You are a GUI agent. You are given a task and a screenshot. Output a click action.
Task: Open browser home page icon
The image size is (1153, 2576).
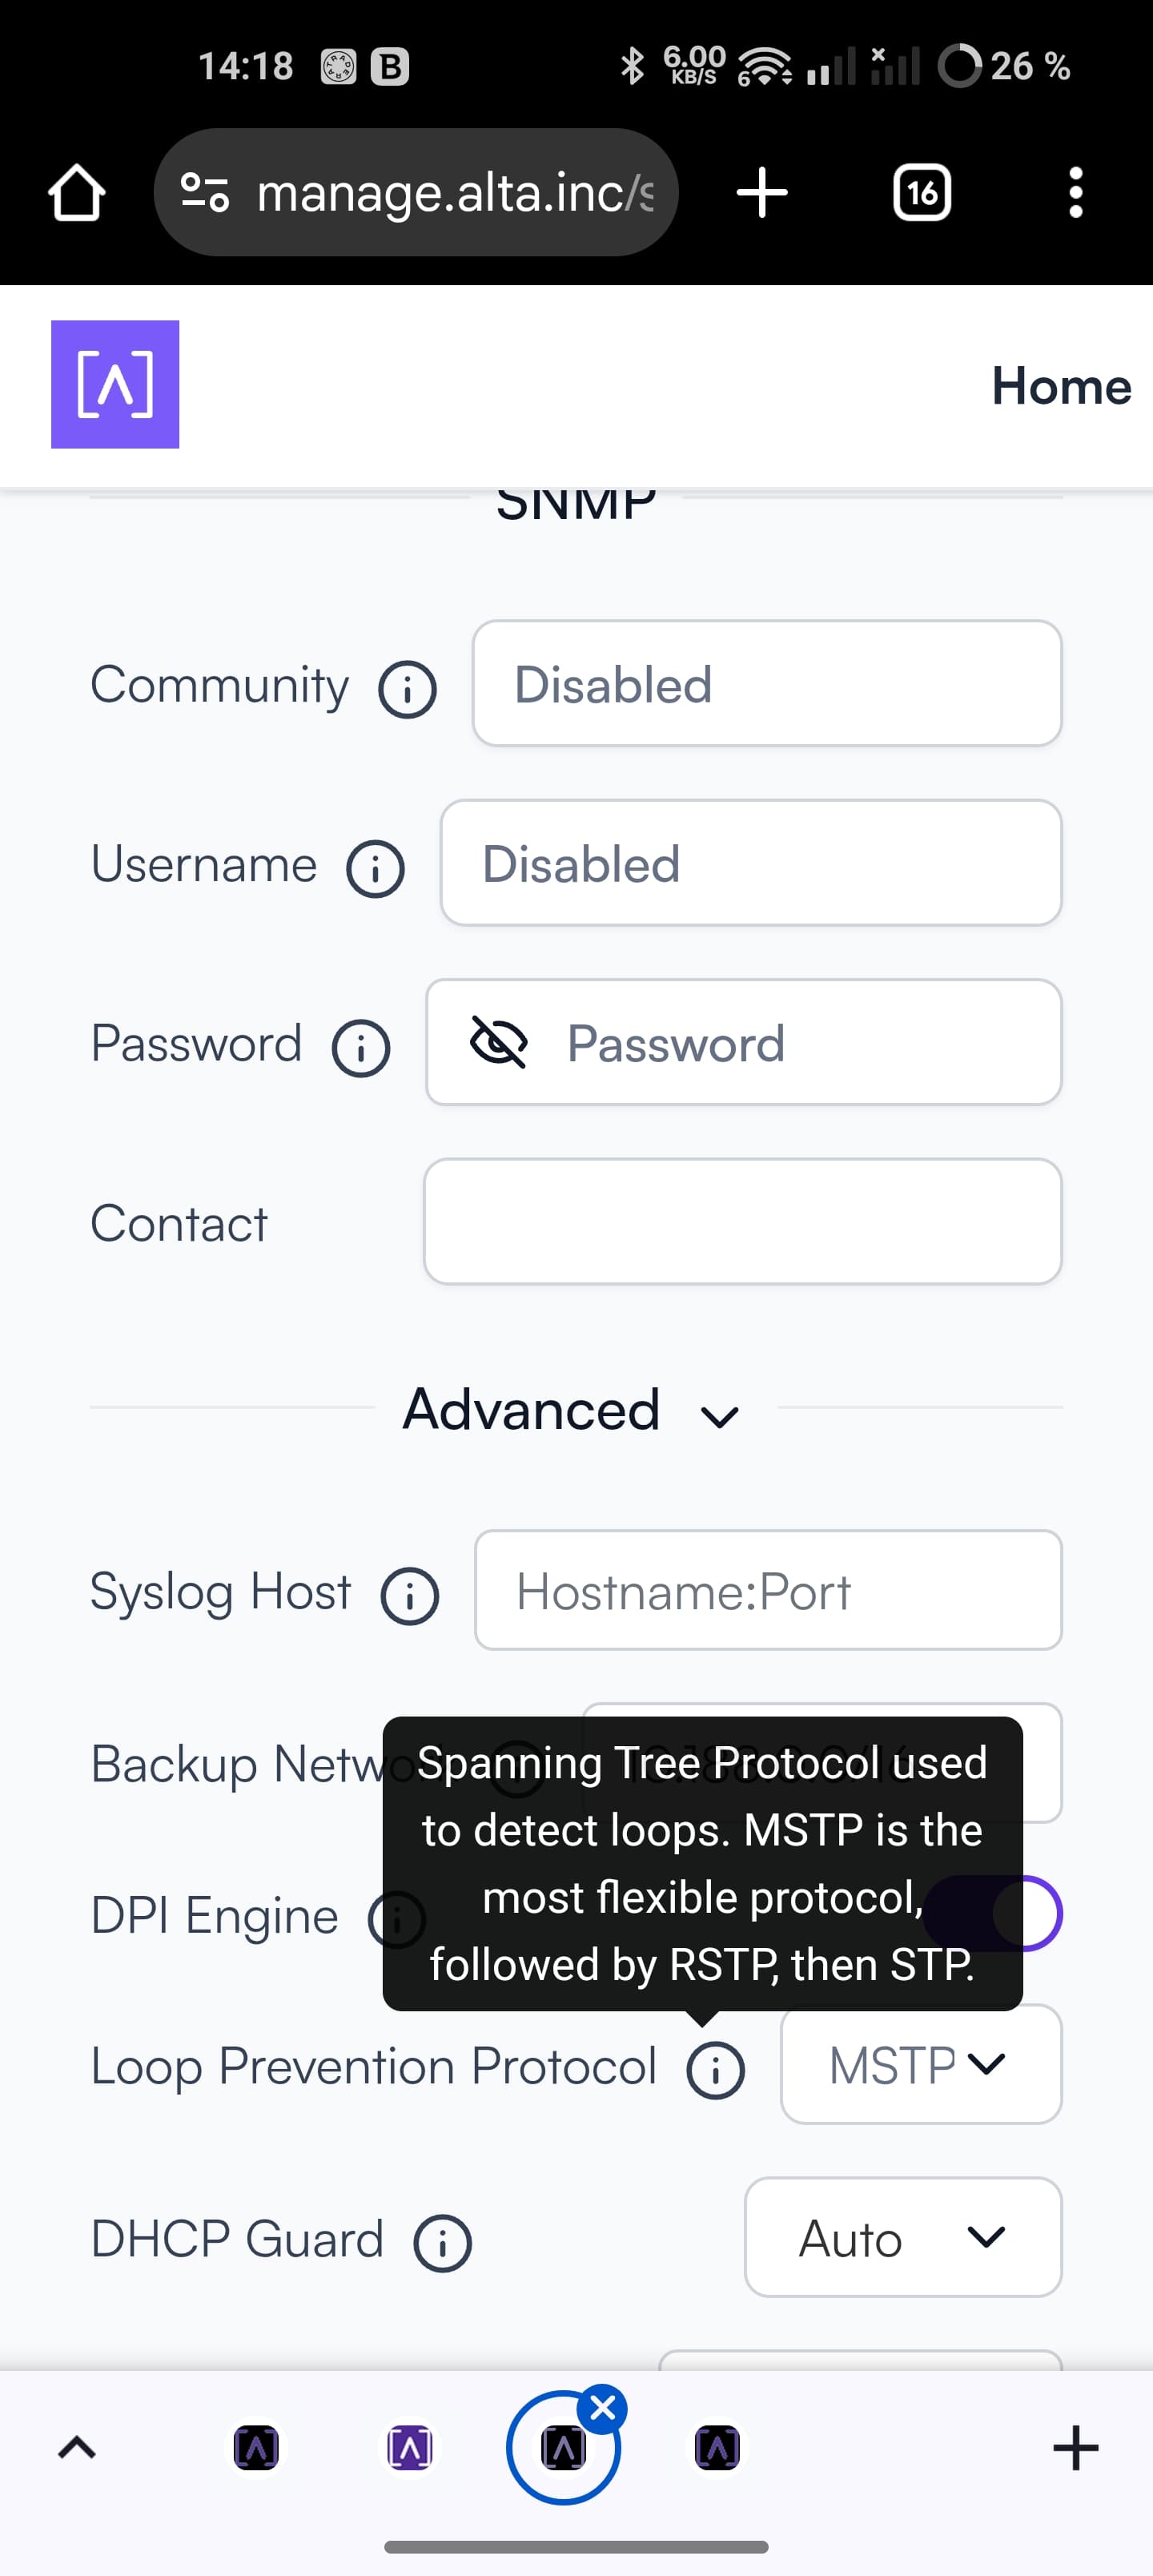pyautogui.click(x=77, y=192)
